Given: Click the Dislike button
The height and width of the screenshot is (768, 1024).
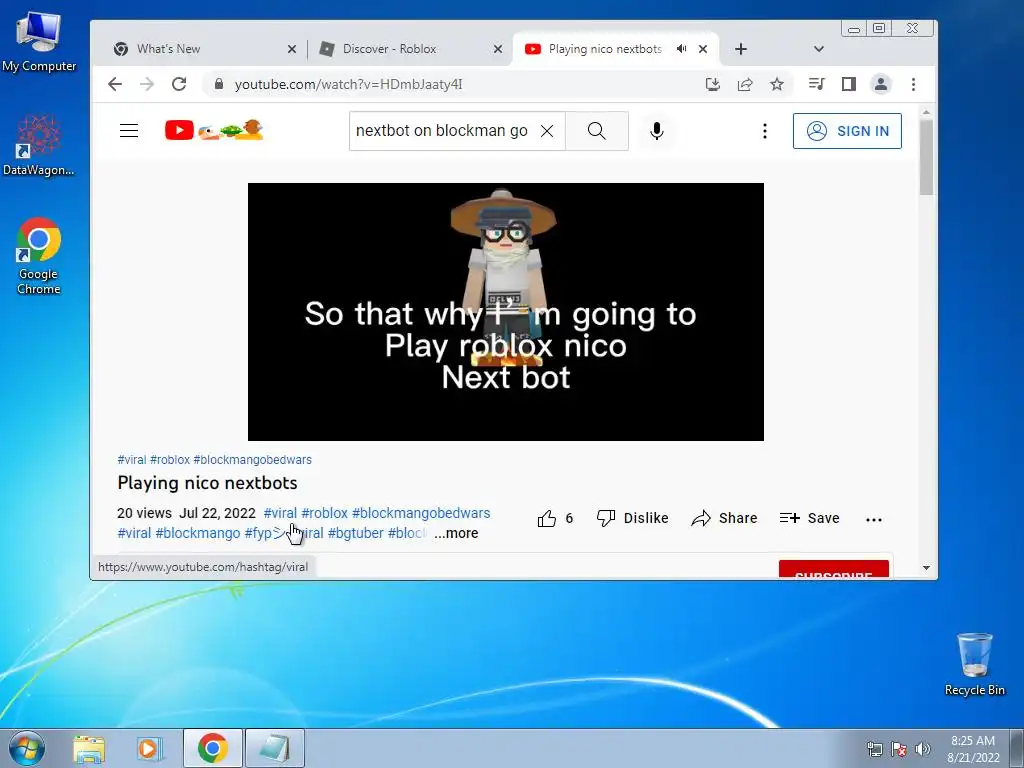Looking at the screenshot, I should click(632, 519).
